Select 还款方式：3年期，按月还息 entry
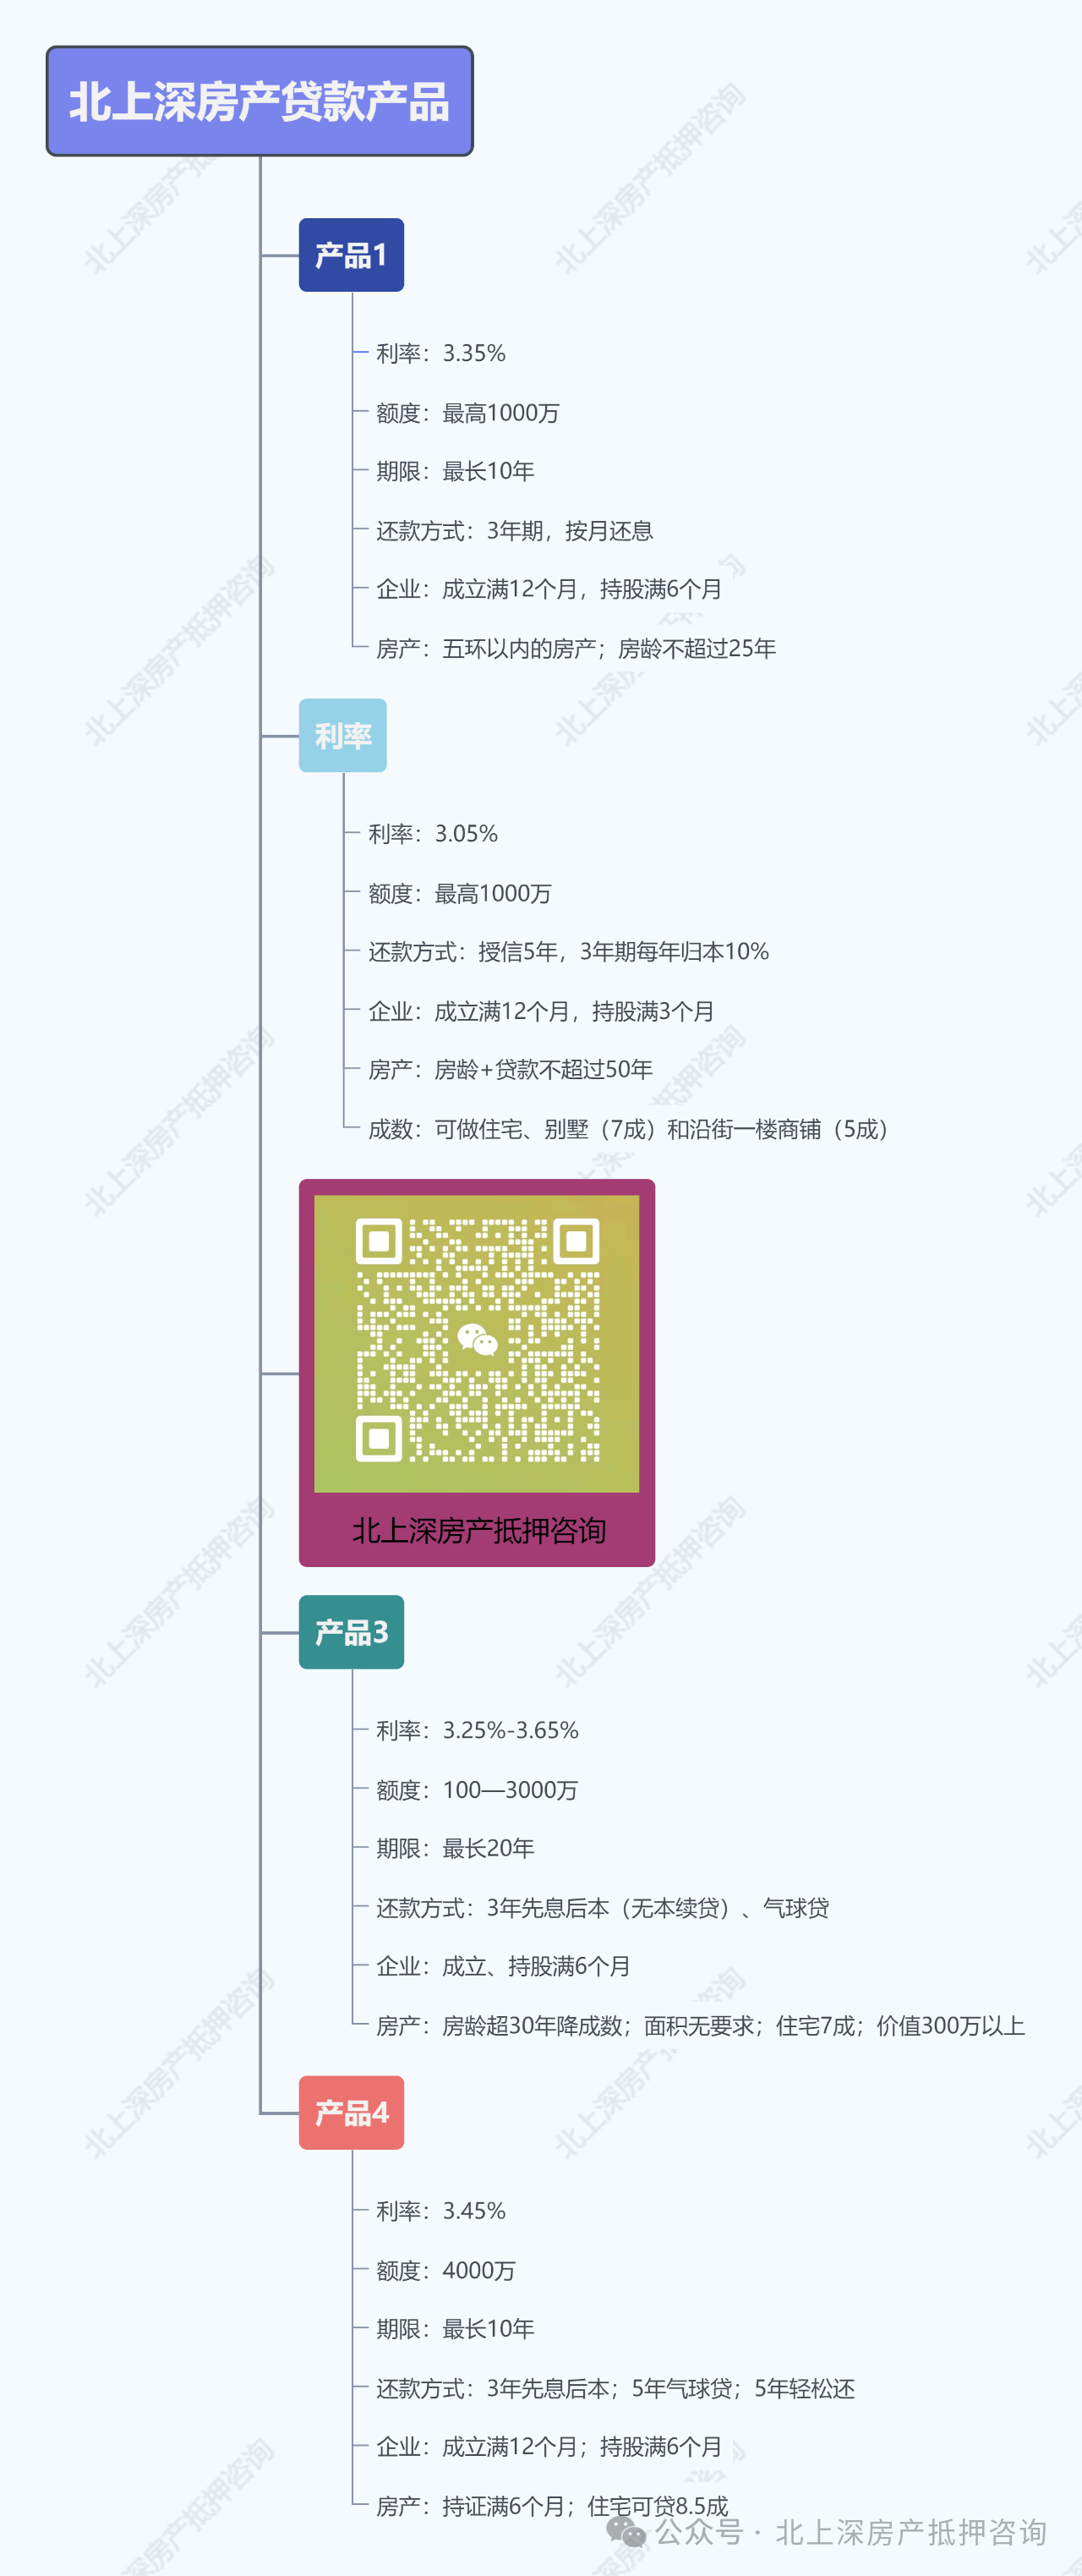The height and width of the screenshot is (2576, 1082). point(515,530)
